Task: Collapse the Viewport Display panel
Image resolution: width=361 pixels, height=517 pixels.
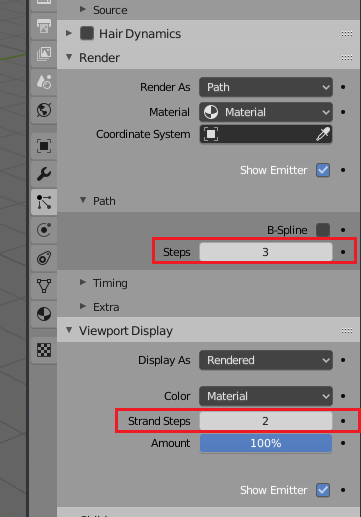Action: [69, 330]
